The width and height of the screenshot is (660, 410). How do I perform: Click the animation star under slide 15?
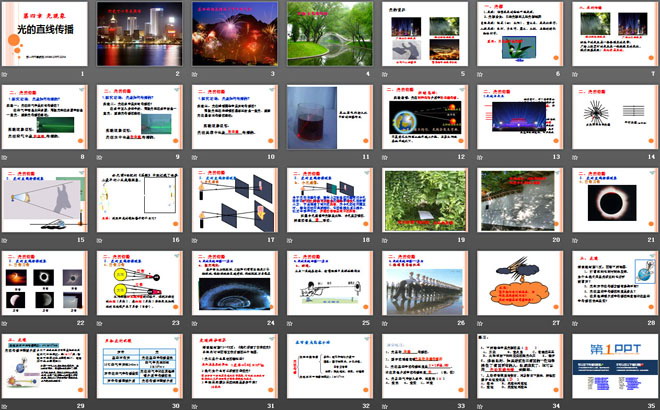coord(5,240)
